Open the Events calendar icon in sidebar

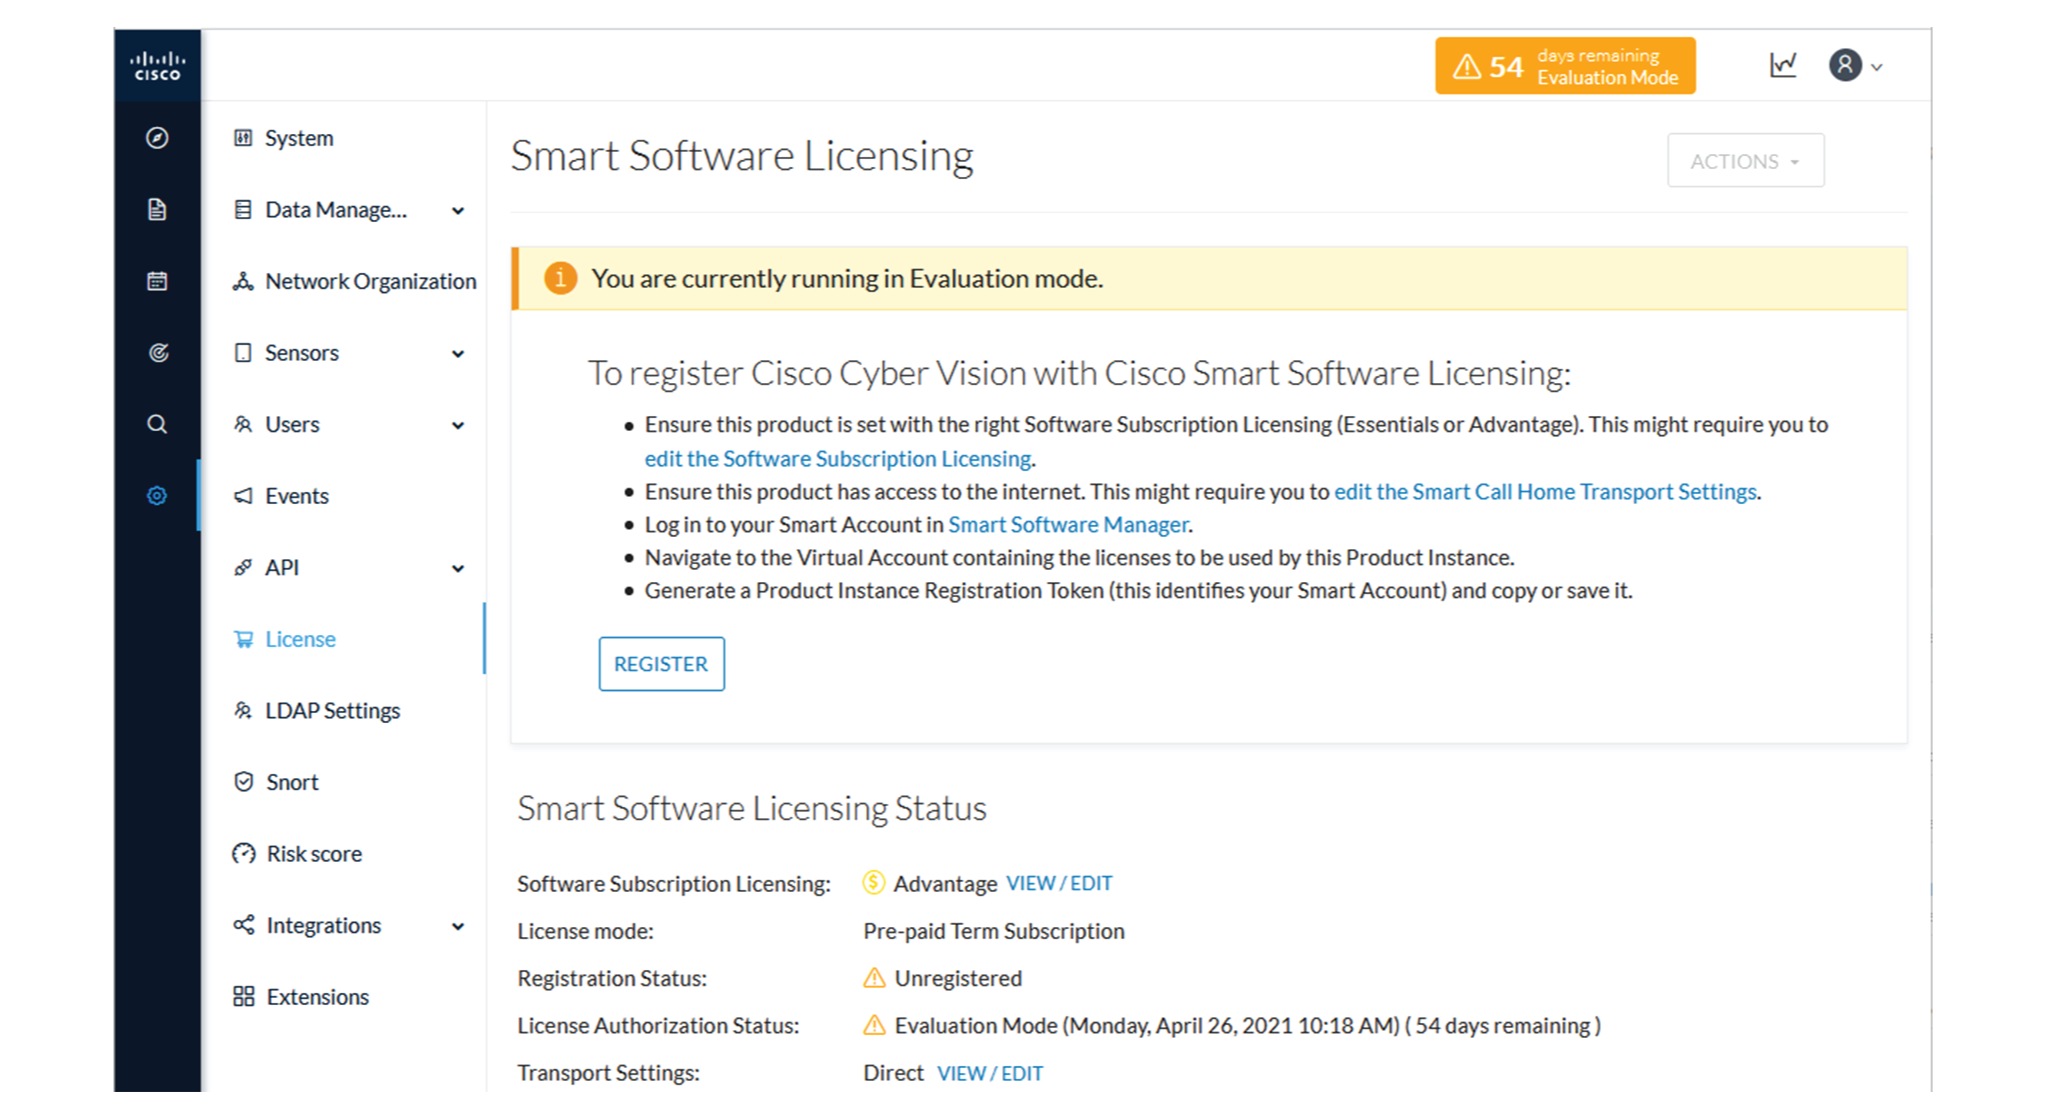click(156, 281)
